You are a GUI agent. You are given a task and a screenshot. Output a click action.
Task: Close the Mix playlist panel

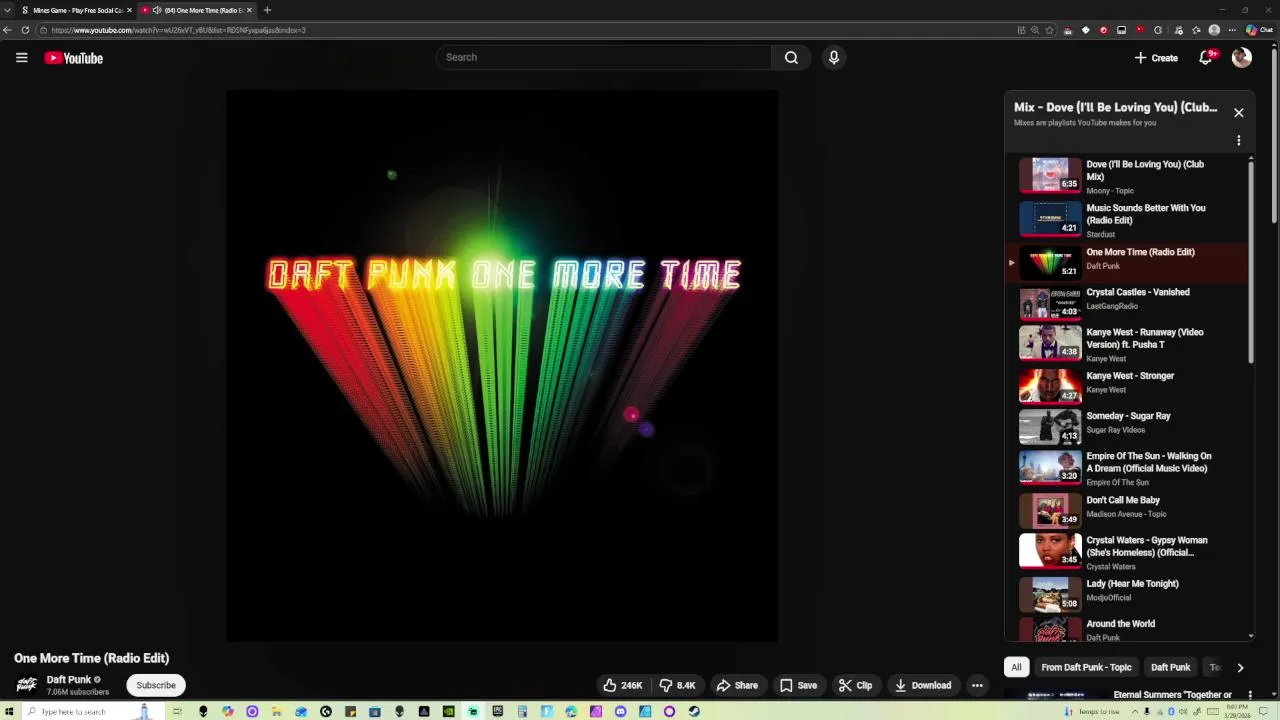(x=1238, y=113)
